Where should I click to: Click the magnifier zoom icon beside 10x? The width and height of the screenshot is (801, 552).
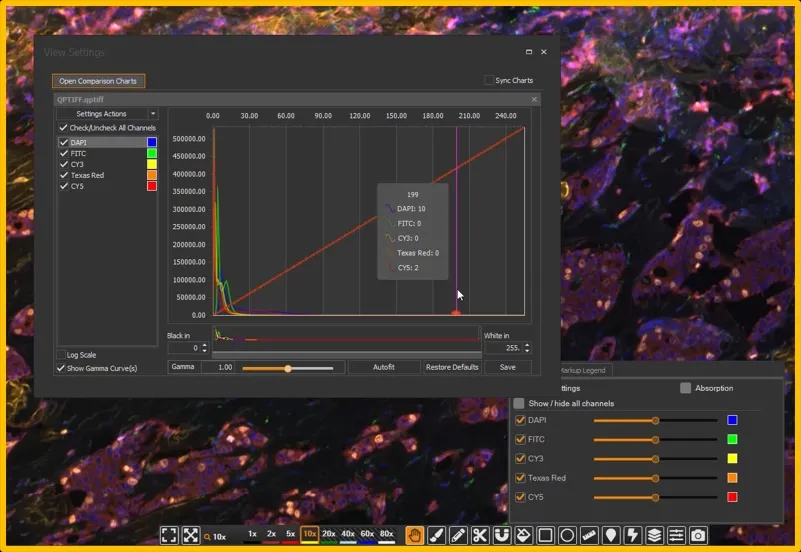click(x=207, y=537)
